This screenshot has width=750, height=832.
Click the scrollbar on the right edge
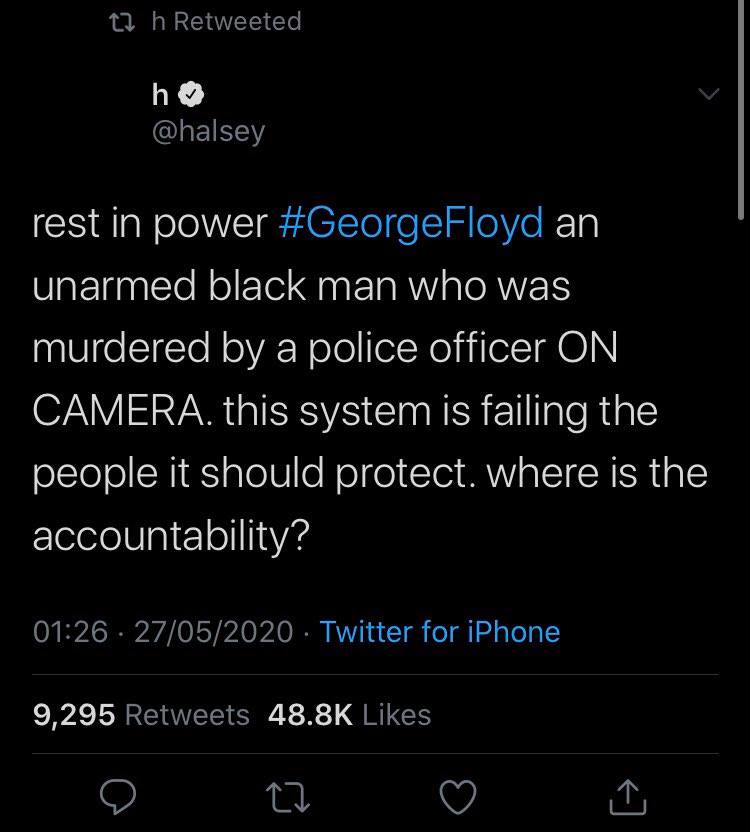tap(741, 110)
